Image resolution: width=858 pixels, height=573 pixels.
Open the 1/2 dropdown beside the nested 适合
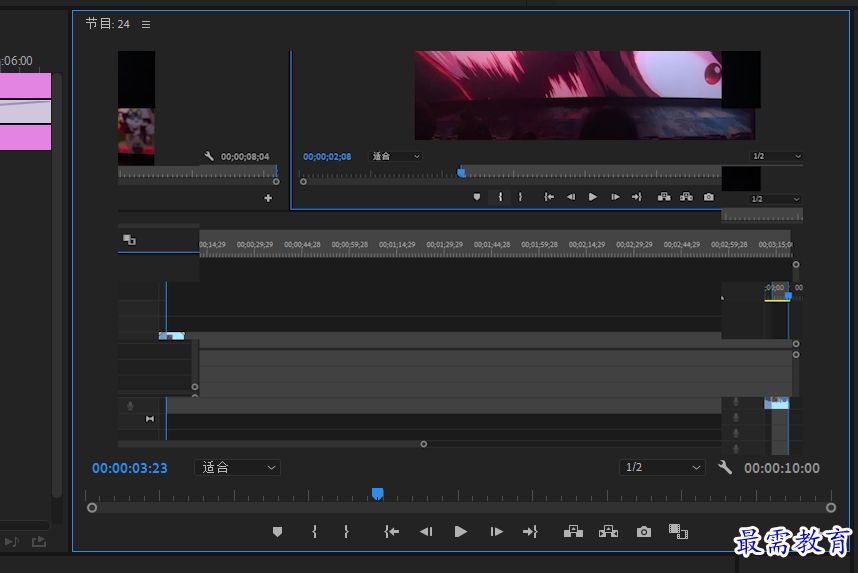tap(776, 157)
